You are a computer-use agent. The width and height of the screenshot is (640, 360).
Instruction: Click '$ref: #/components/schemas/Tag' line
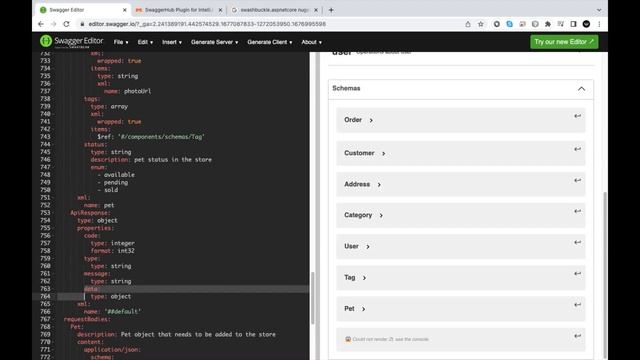pyautogui.click(x=151, y=137)
